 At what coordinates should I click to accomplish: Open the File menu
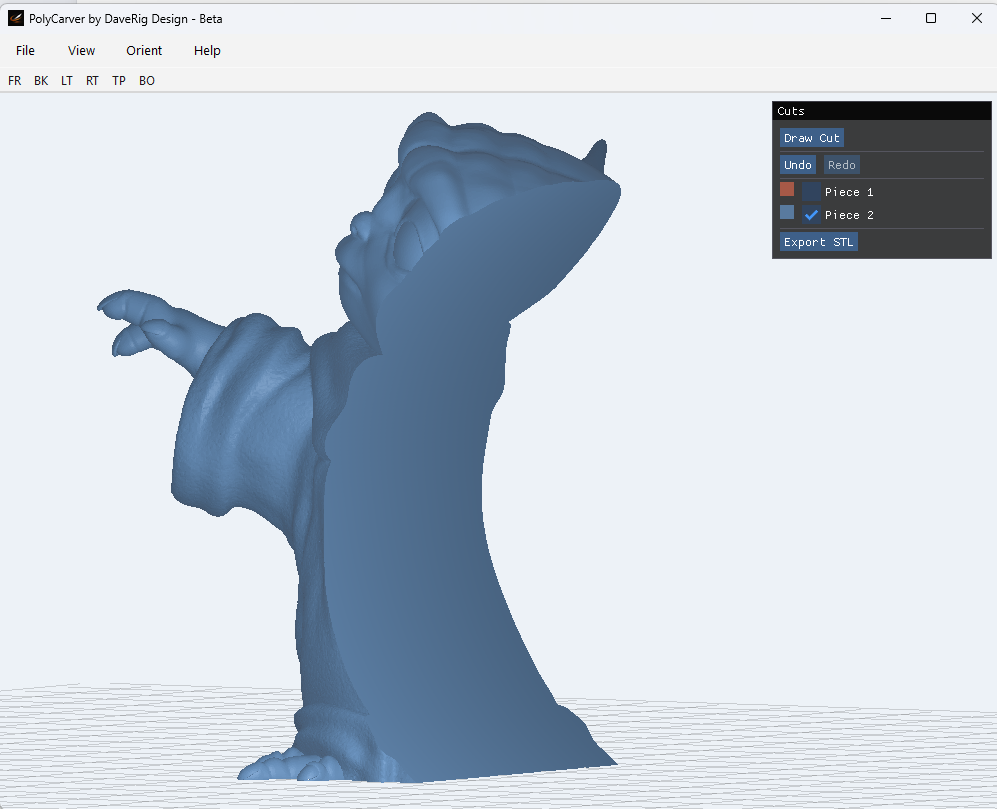coord(25,51)
